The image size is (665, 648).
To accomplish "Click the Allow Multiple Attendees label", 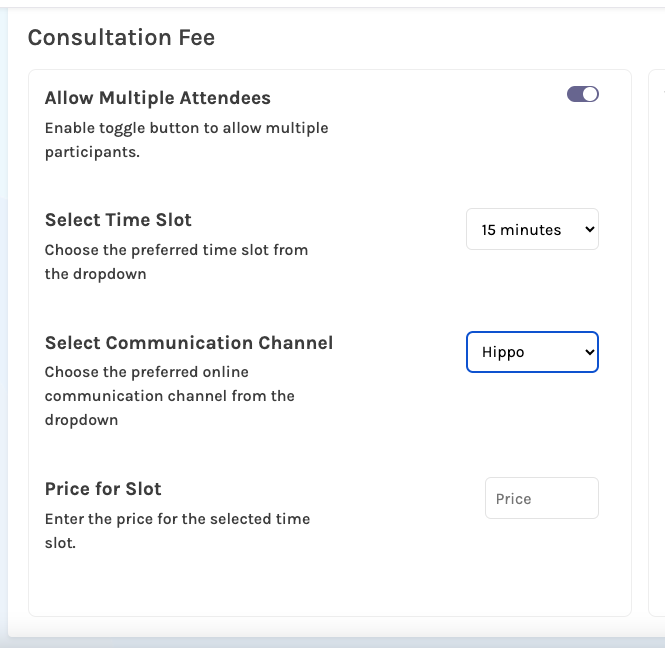I will pyautogui.click(x=158, y=98).
